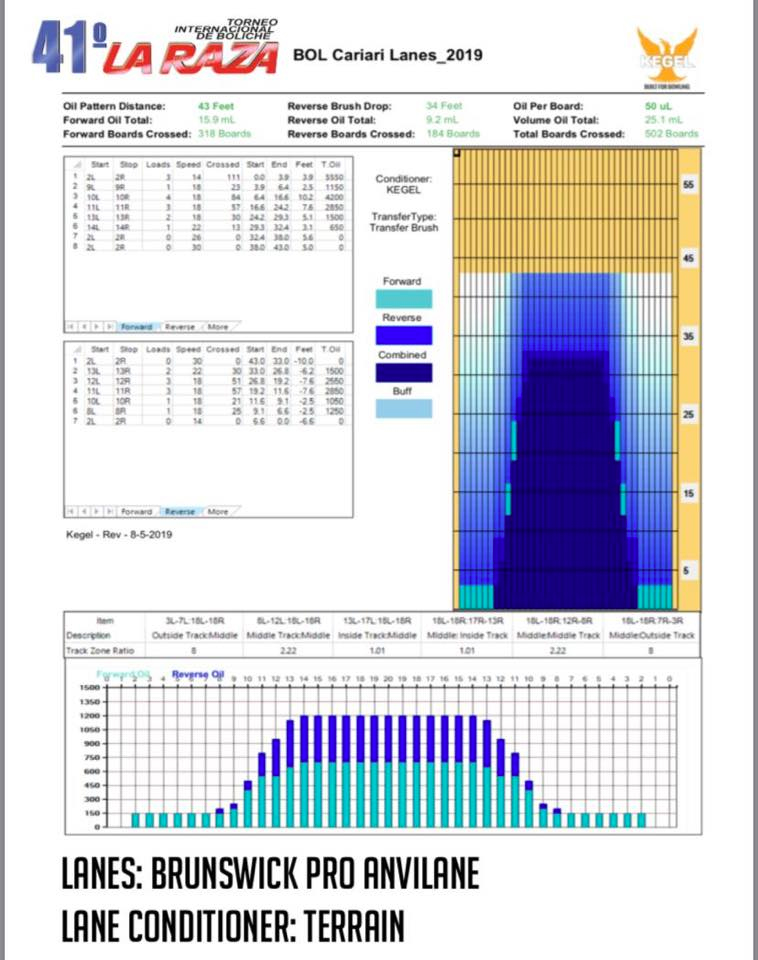758x960 pixels.
Task: Click the Kegel phoenix logo
Action: click(x=666, y=58)
